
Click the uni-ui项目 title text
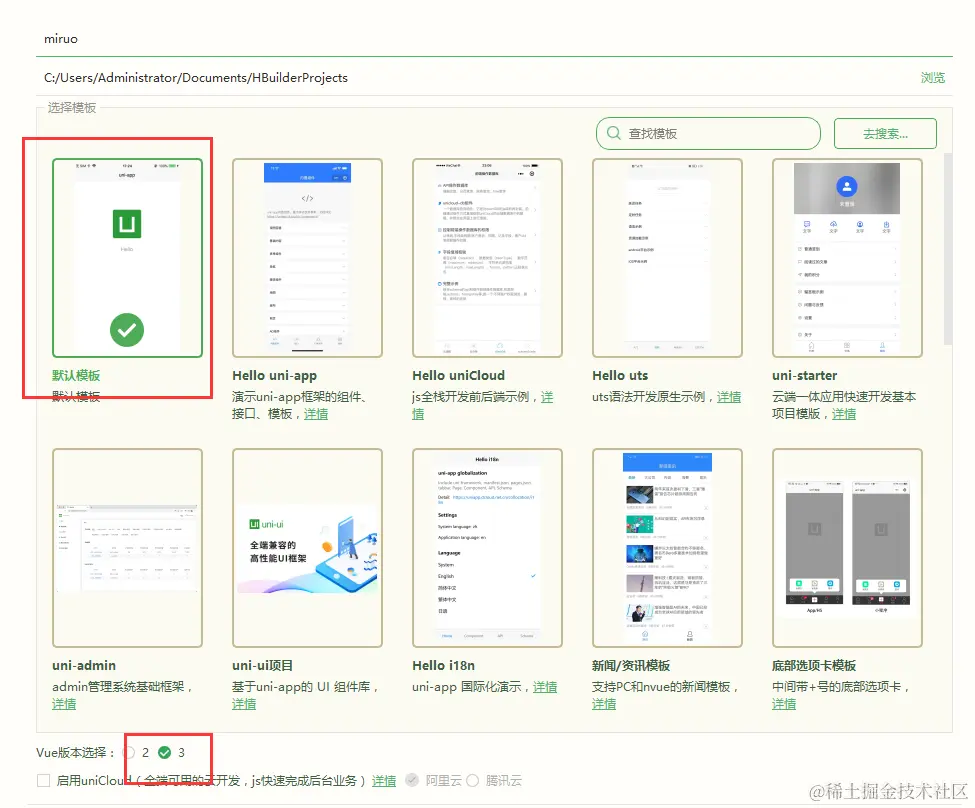click(x=262, y=665)
